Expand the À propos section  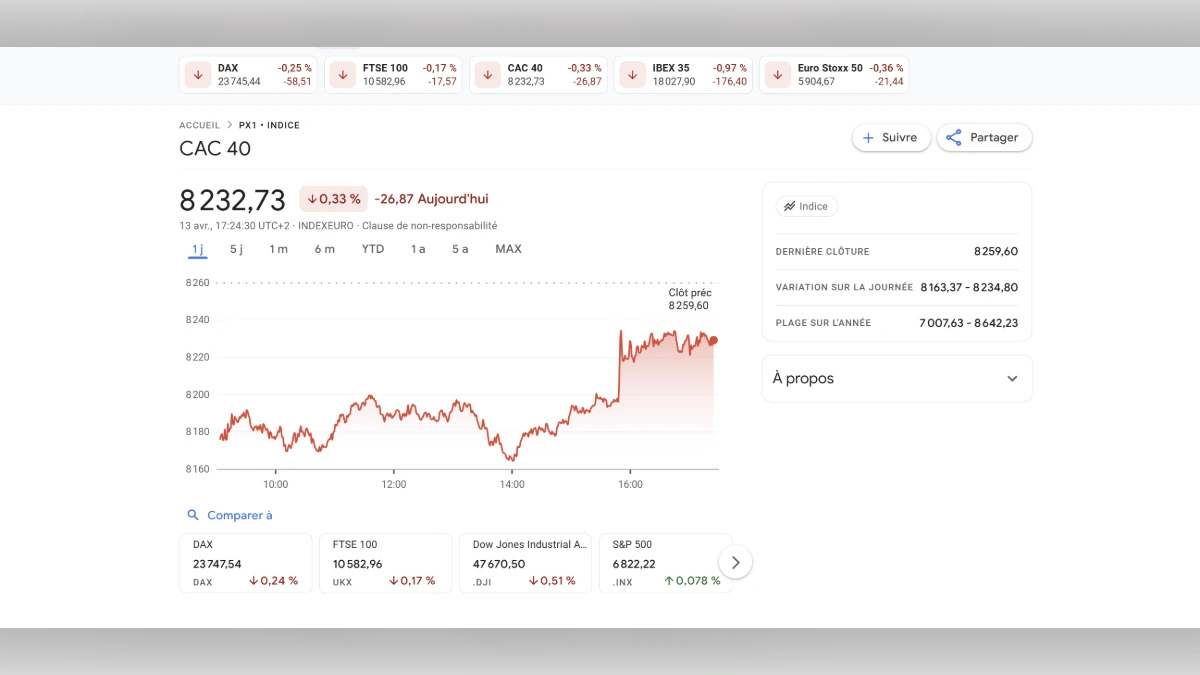pyautogui.click(x=896, y=378)
